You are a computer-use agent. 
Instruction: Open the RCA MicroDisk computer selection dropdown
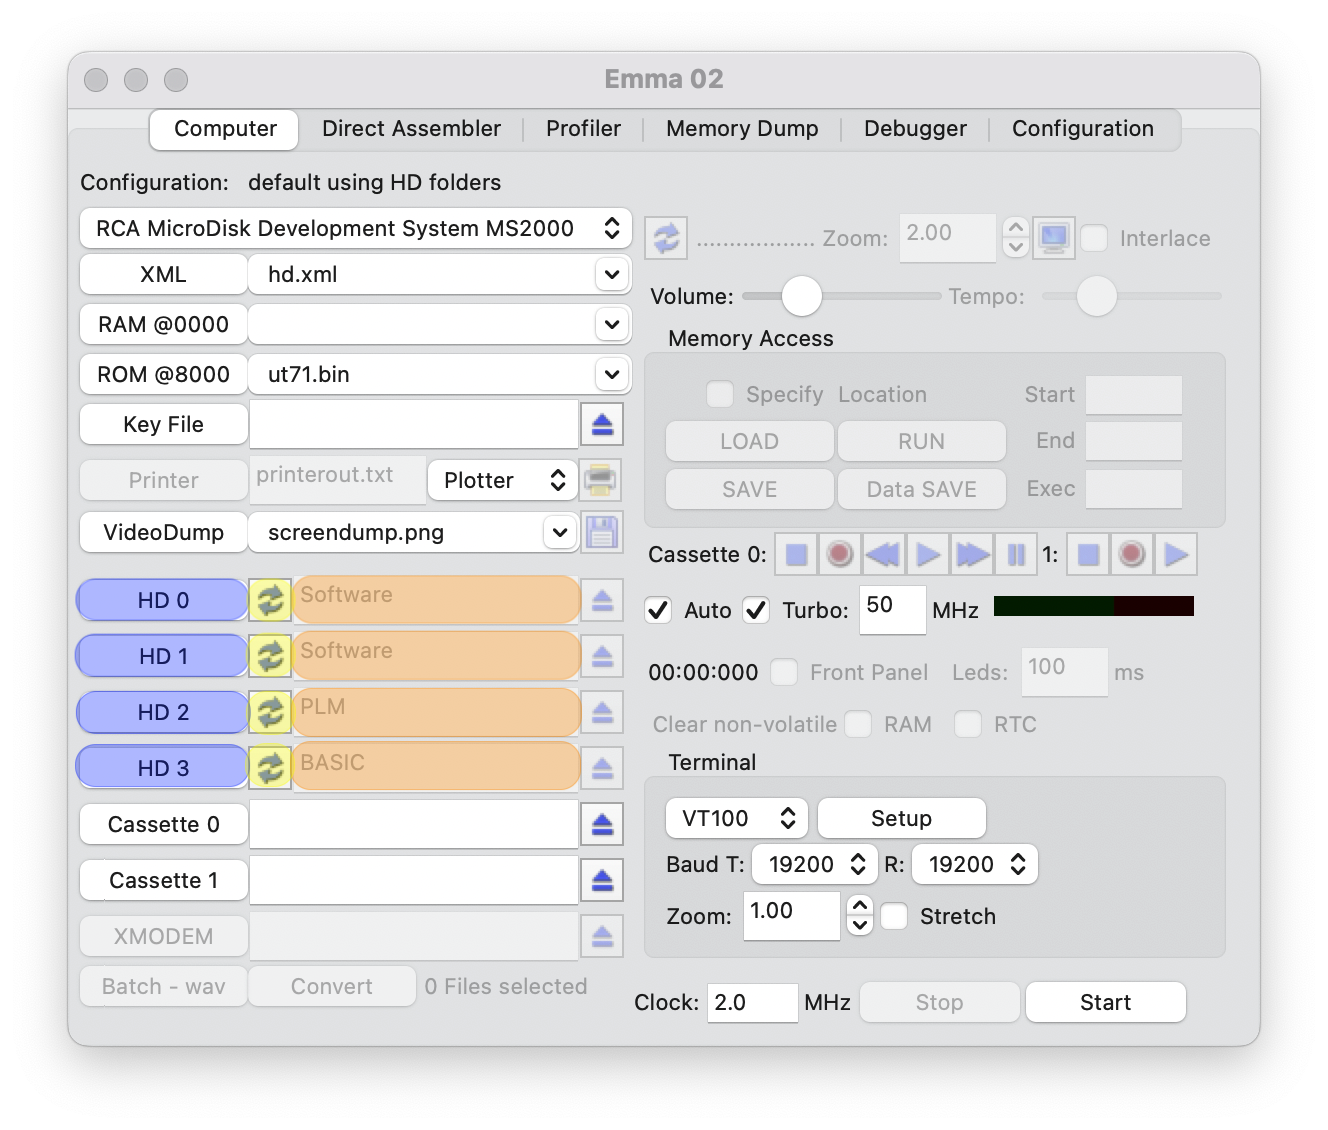pyautogui.click(x=355, y=228)
